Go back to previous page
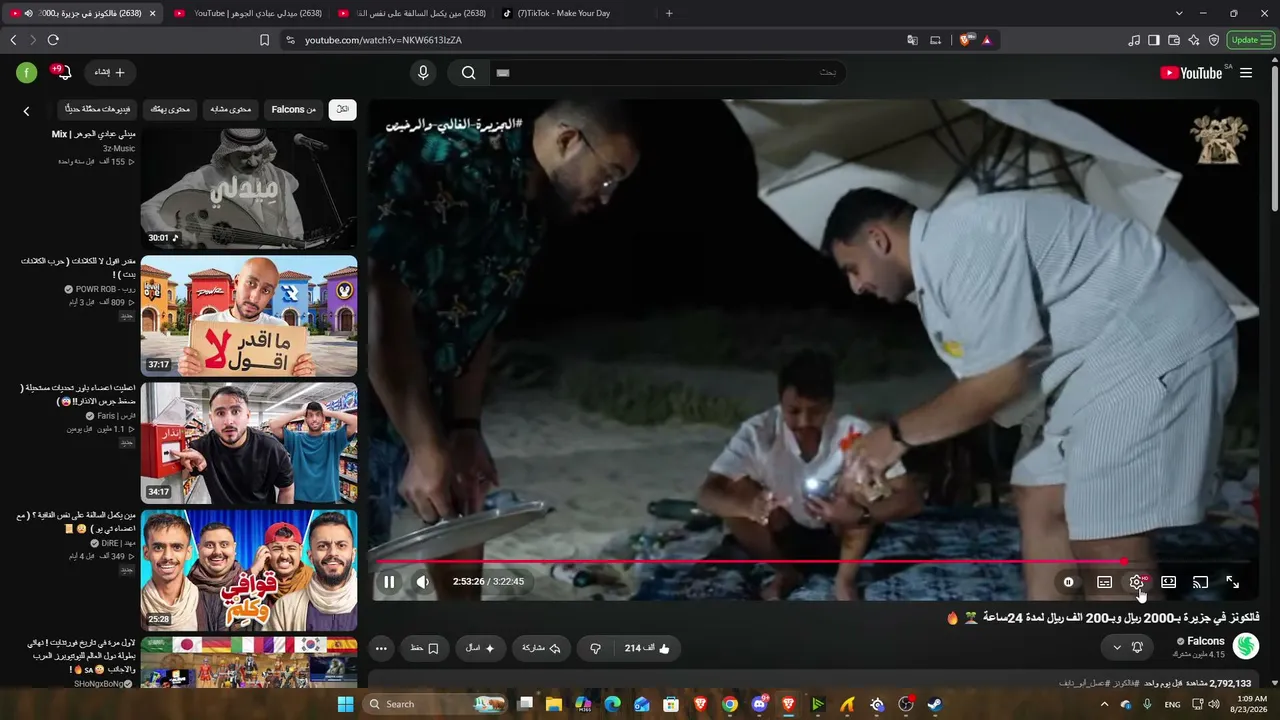The width and height of the screenshot is (1280, 720). pos(13,40)
